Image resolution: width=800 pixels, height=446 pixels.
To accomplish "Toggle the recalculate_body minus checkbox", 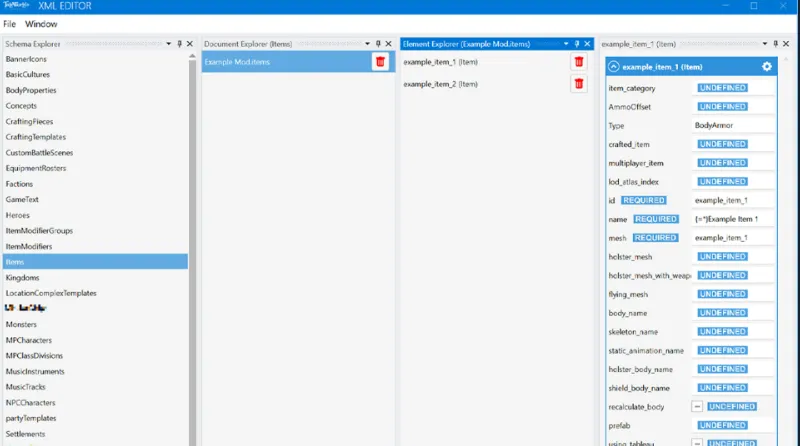I will tap(697, 407).
